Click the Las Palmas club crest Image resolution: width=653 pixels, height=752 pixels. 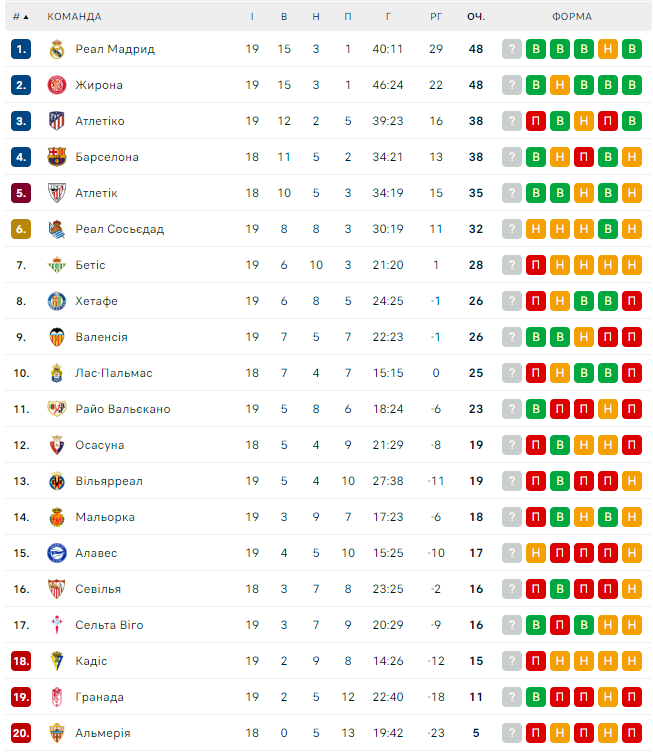click(56, 373)
